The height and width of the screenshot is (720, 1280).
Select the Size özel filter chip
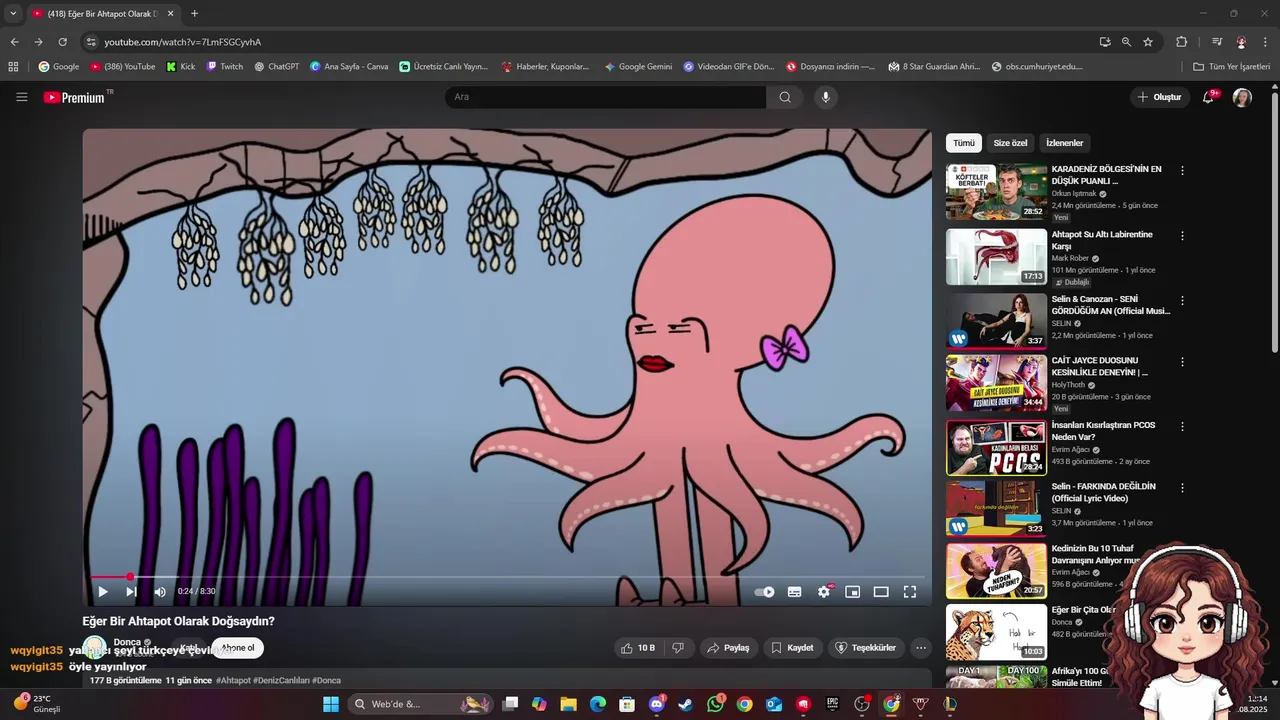click(1010, 143)
